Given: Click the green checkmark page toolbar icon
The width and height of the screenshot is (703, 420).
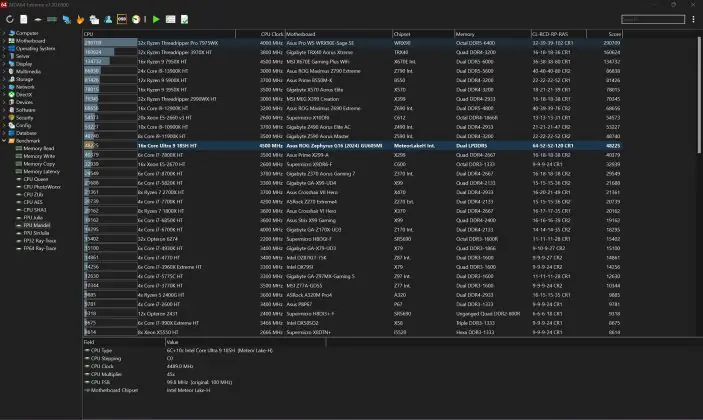Looking at the screenshot, I should coord(184,19).
